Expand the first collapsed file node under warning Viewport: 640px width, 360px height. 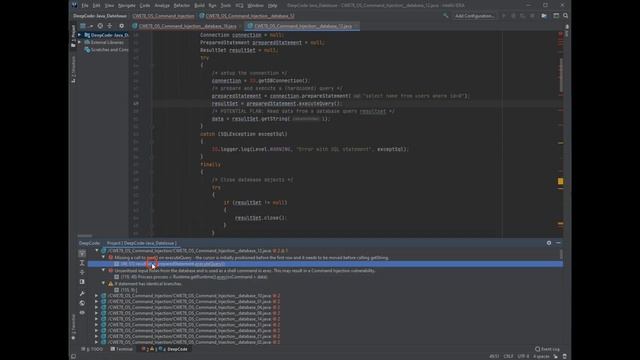coord(97,296)
